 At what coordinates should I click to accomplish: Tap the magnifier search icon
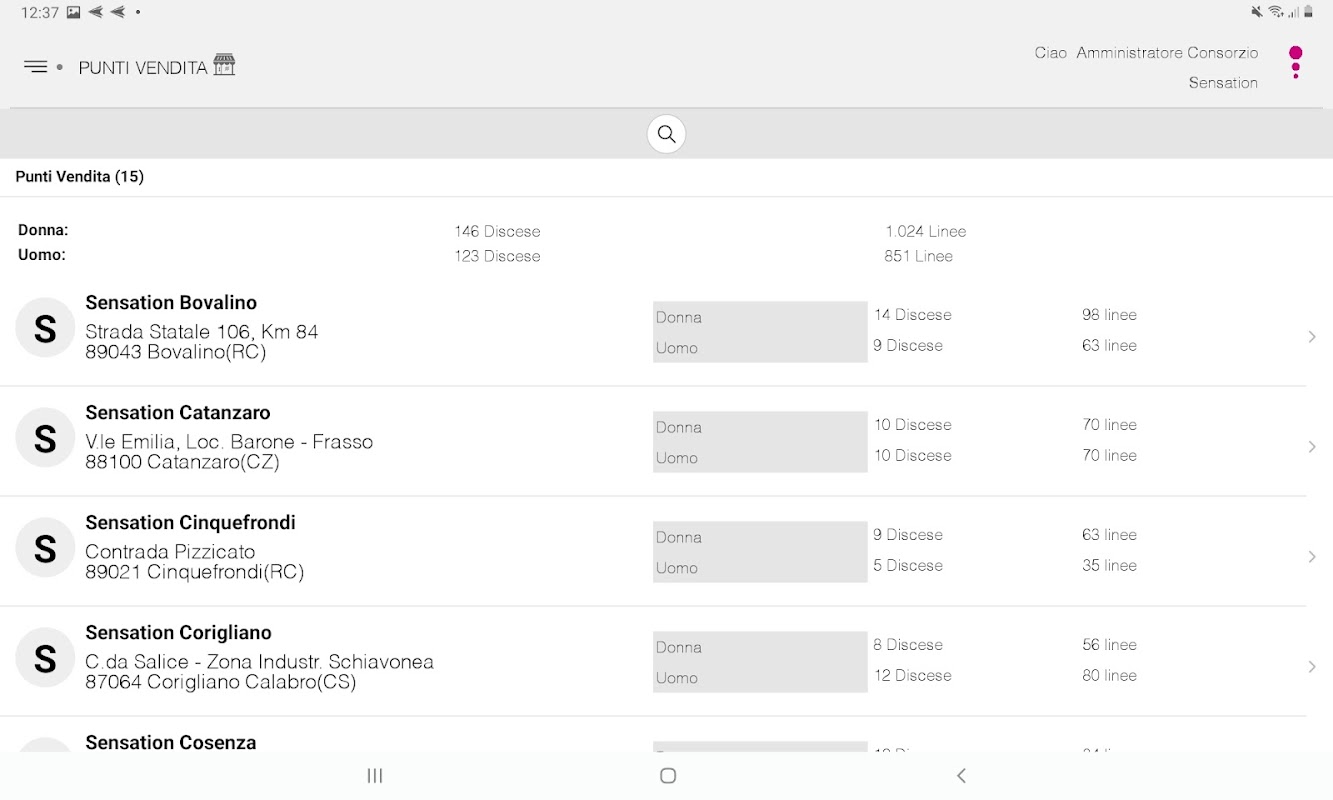click(x=666, y=134)
